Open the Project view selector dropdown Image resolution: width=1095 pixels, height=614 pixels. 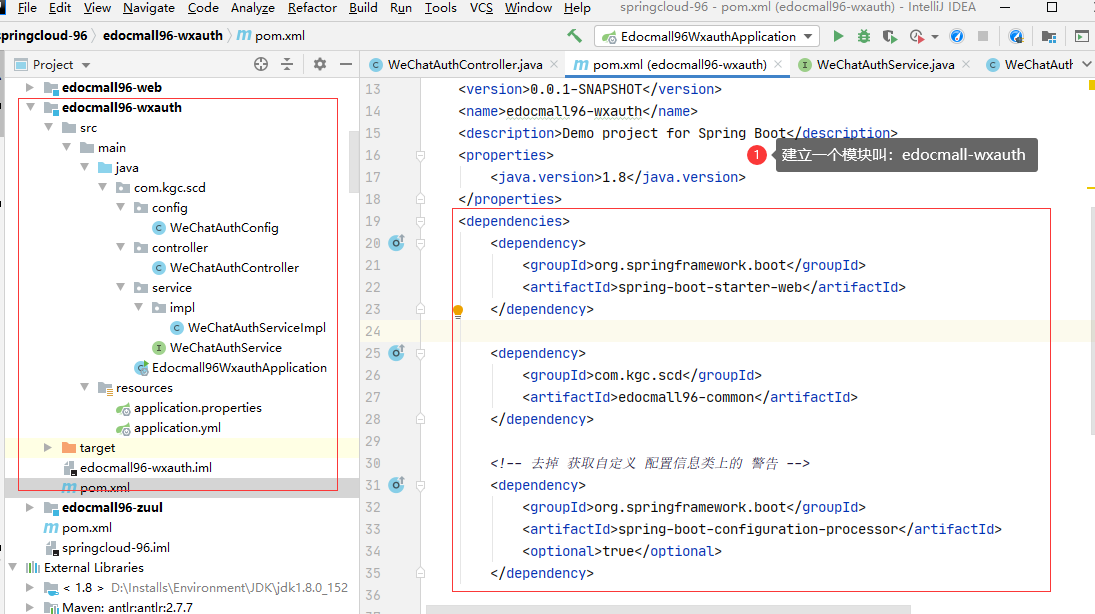[x=86, y=65]
